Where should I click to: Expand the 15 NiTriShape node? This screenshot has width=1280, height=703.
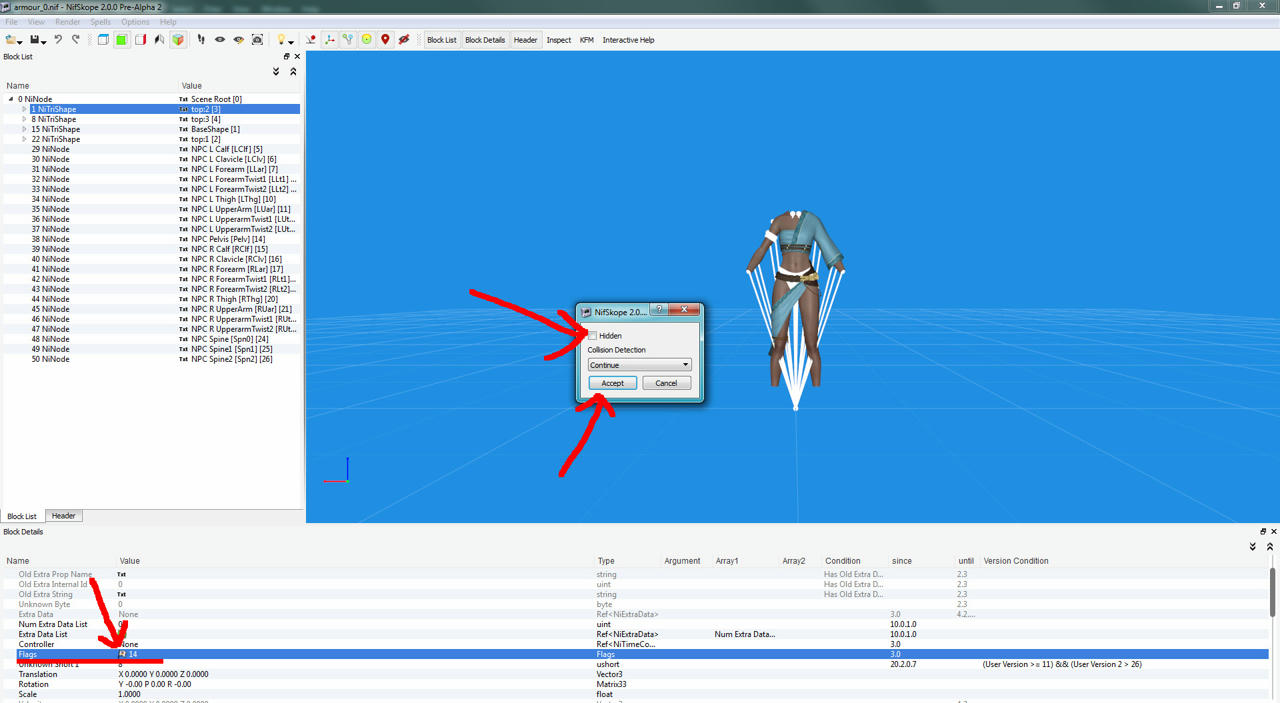(24, 129)
